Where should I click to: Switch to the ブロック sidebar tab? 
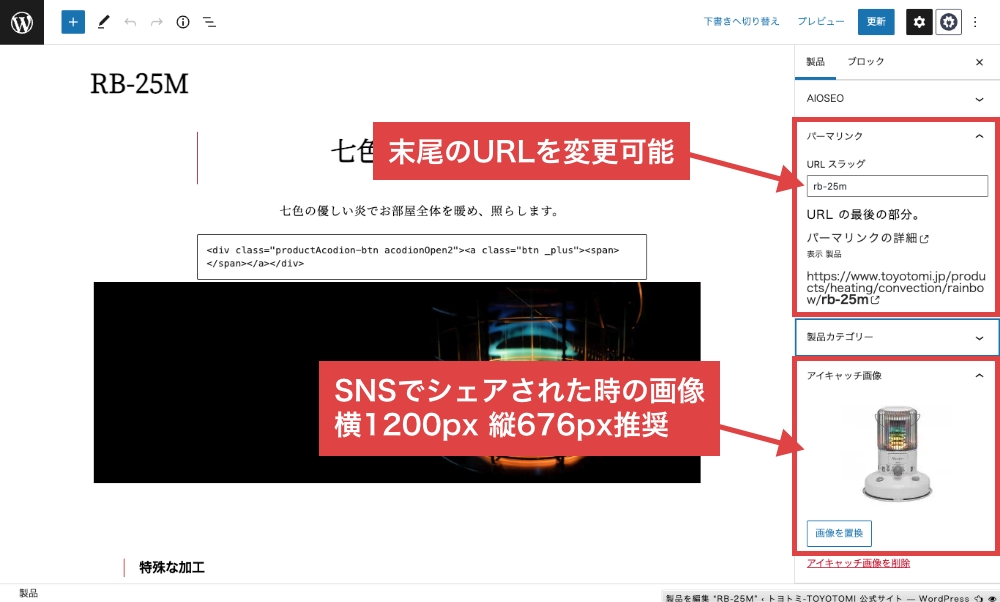865,62
